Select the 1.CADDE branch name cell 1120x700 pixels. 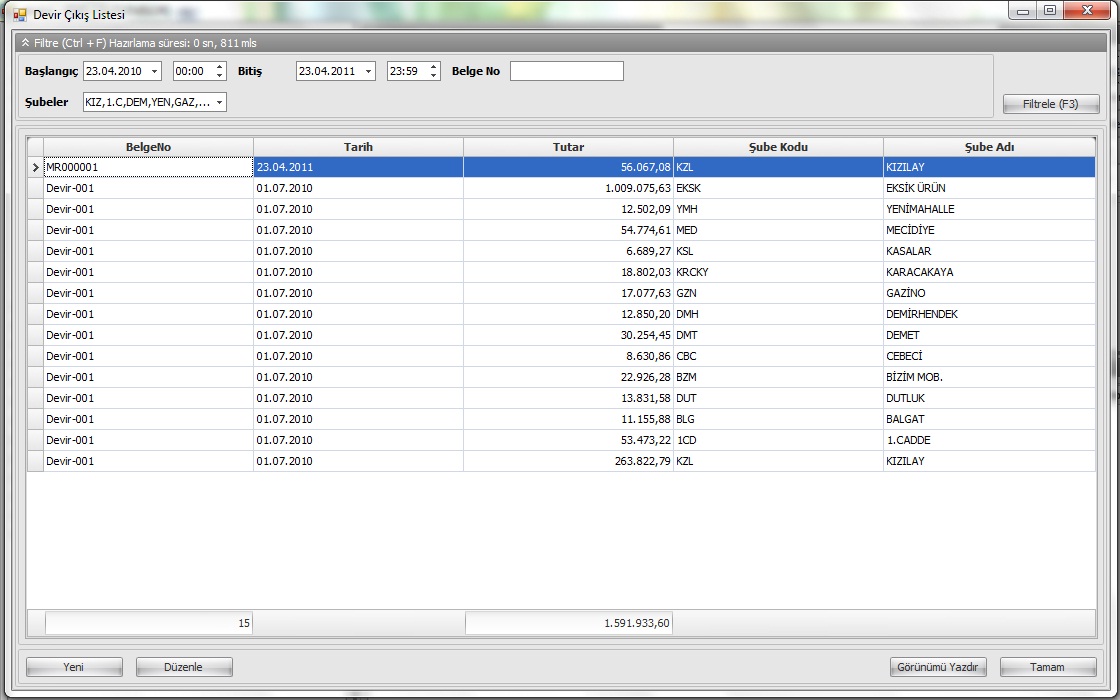coord(989,440)
